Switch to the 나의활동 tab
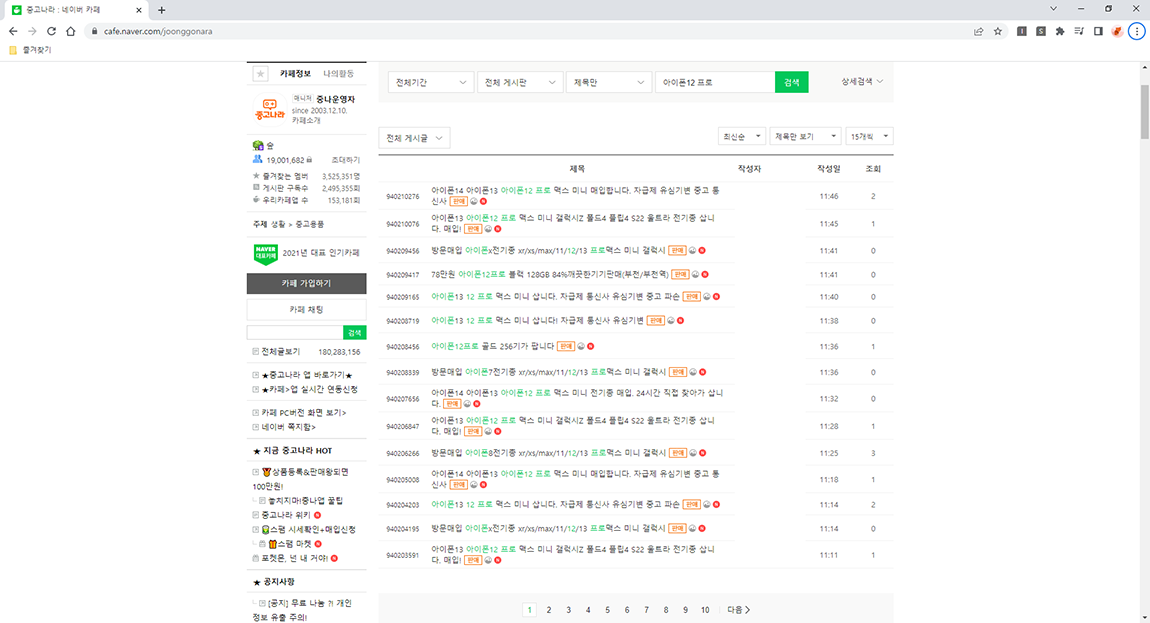The width and height of the screenshot is (1150, 623). (338, 73)
